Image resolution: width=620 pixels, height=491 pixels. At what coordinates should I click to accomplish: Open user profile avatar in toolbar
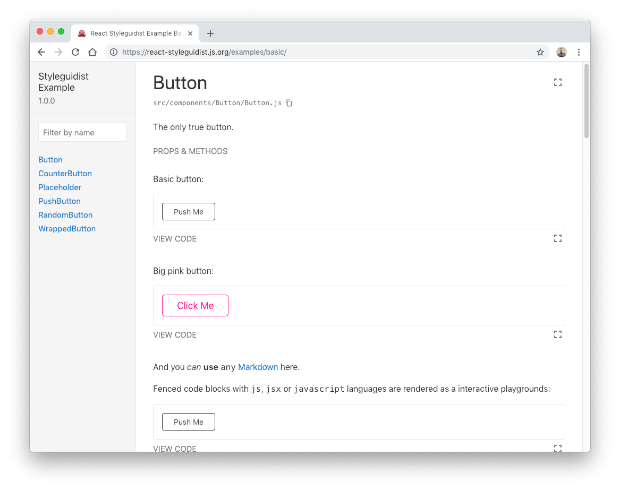(561, 52)
